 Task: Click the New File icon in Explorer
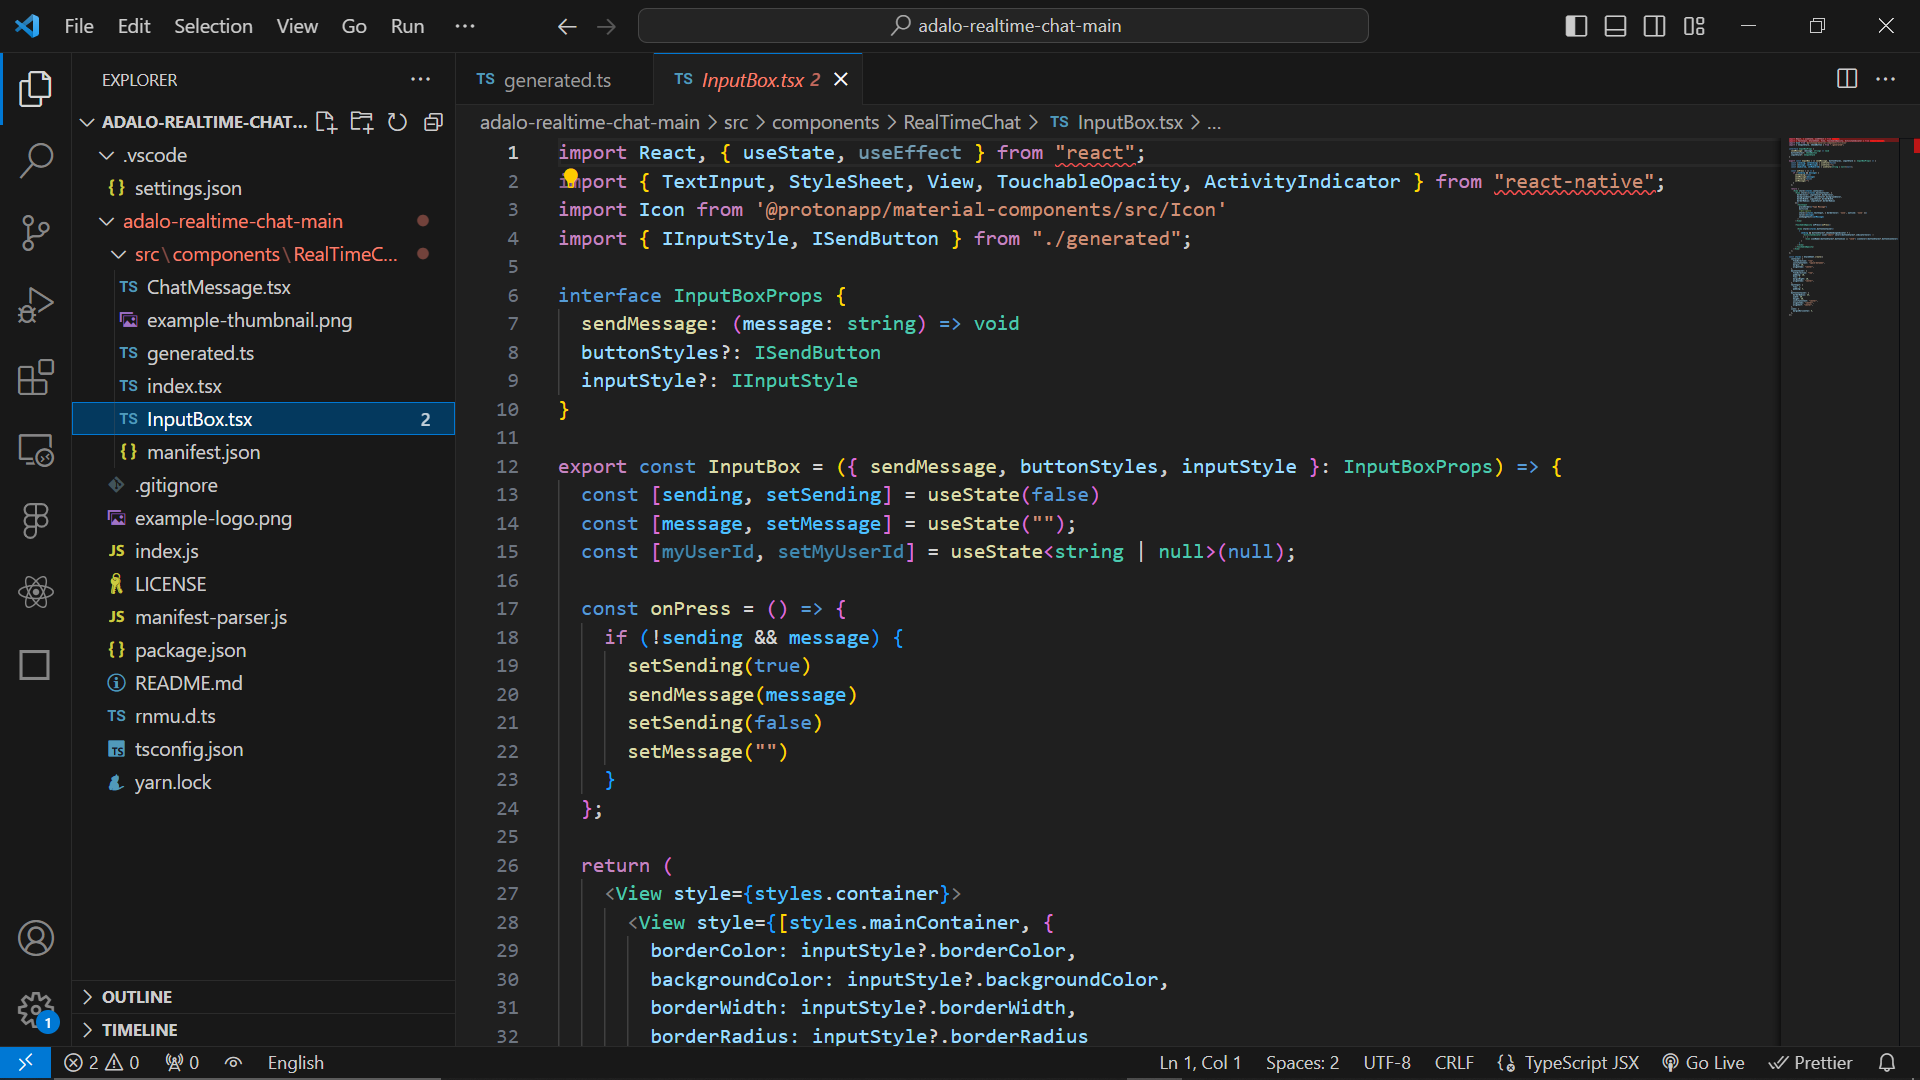tap(326, 122)
